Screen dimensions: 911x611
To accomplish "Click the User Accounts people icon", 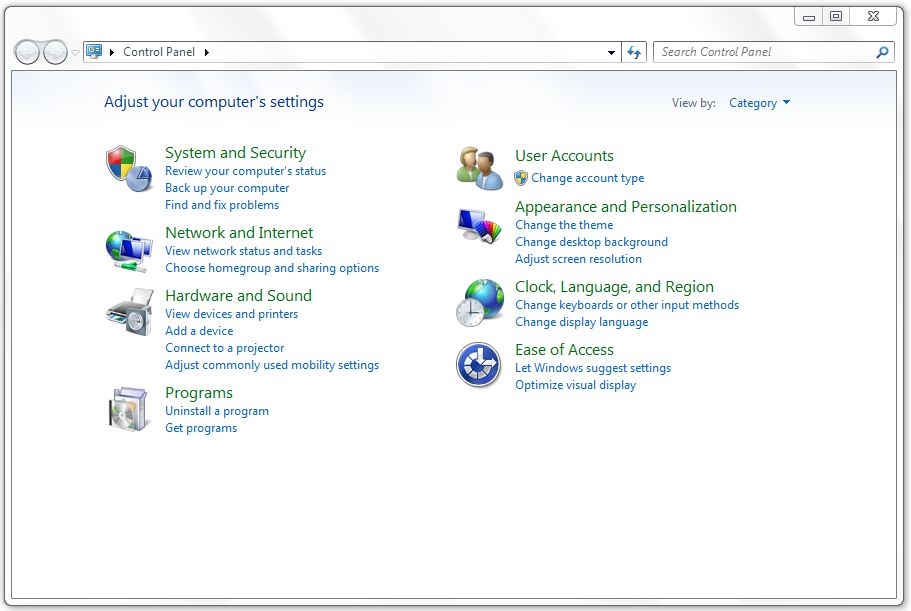I will (479, 168).
